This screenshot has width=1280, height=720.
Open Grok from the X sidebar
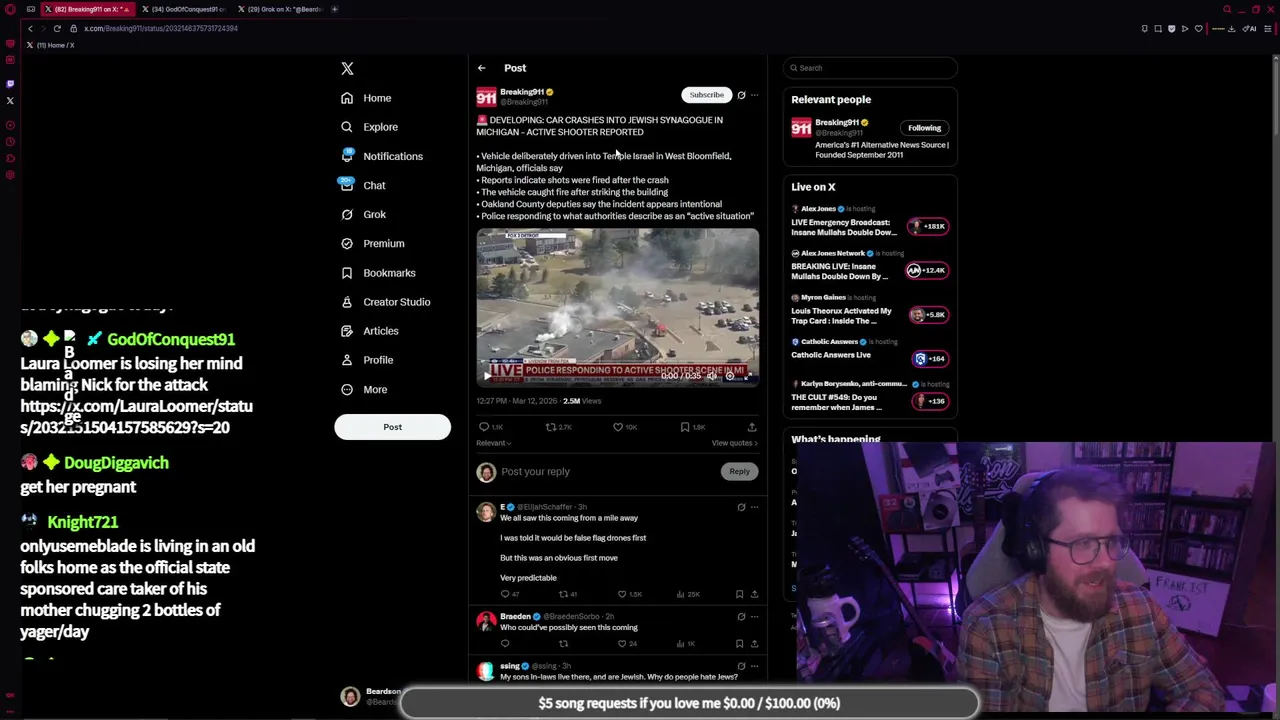pyautogui.click(x=363, y=214)
